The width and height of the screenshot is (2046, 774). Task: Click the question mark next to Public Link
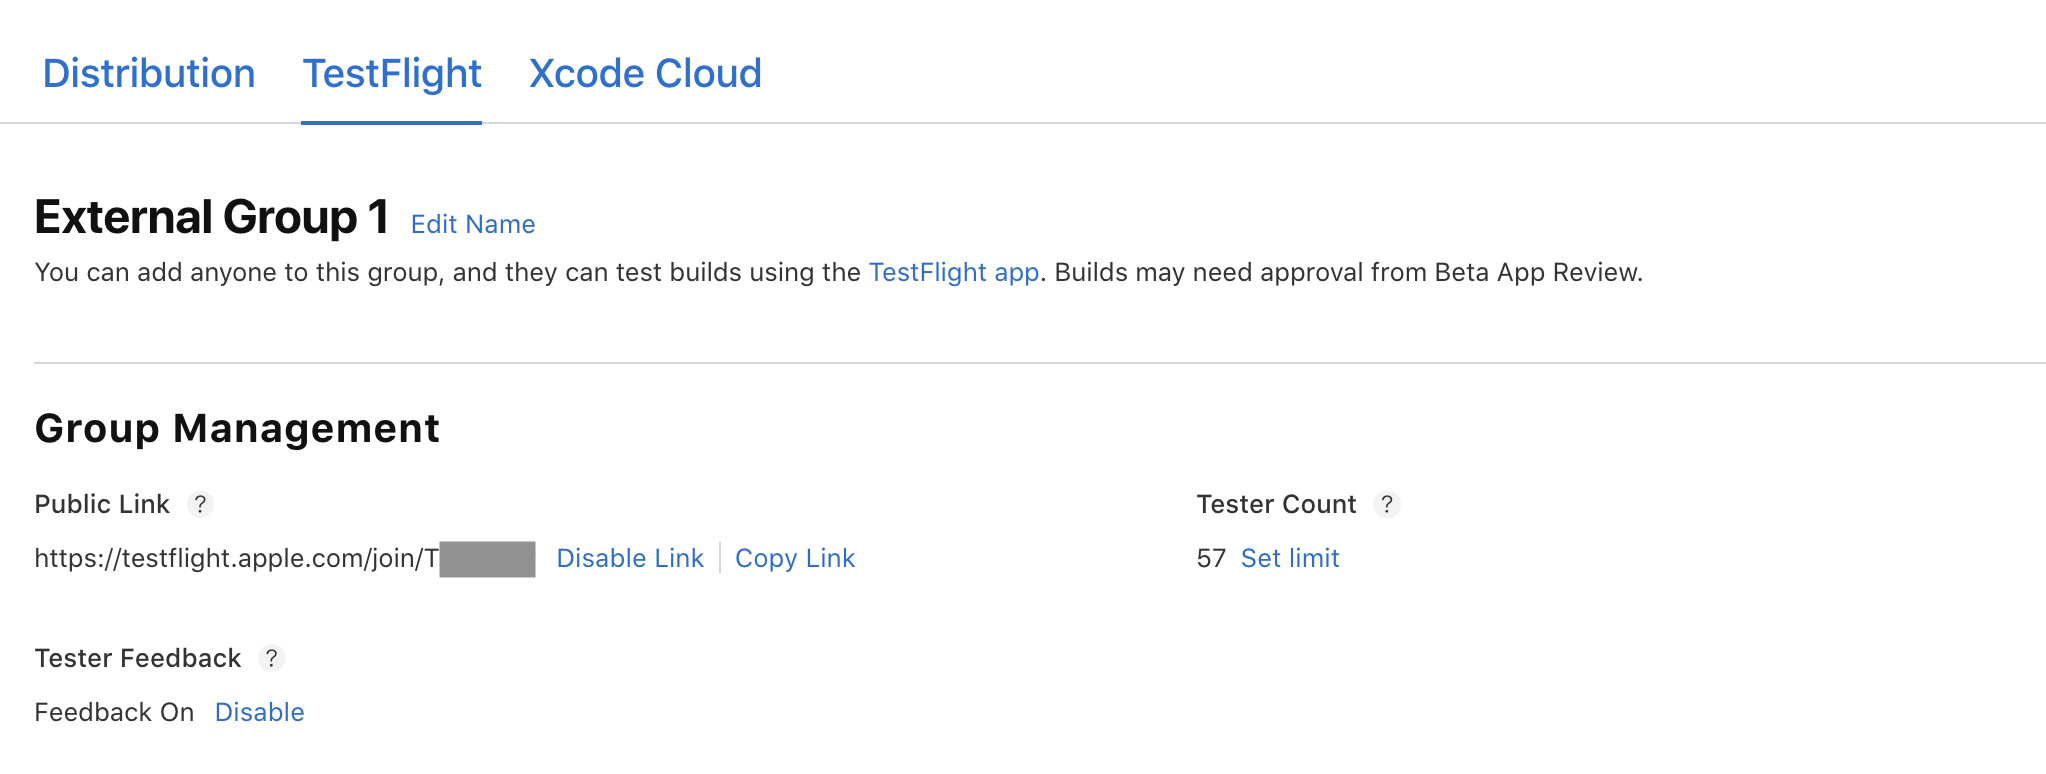coord(201,505)
